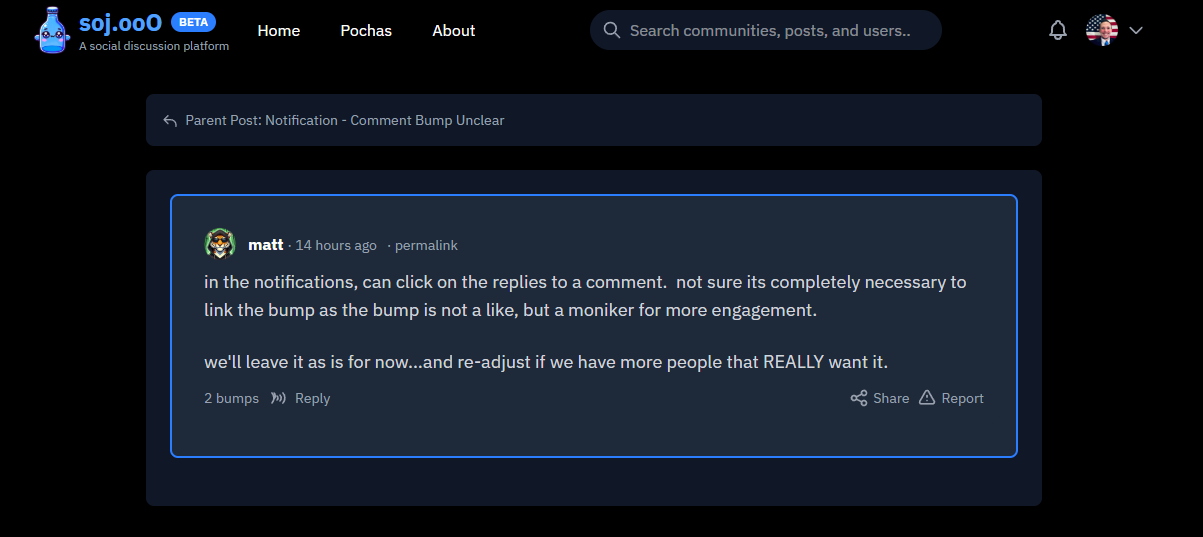Expand the account dropdown chevron
1203x537 pixels.
point(1136,31)
